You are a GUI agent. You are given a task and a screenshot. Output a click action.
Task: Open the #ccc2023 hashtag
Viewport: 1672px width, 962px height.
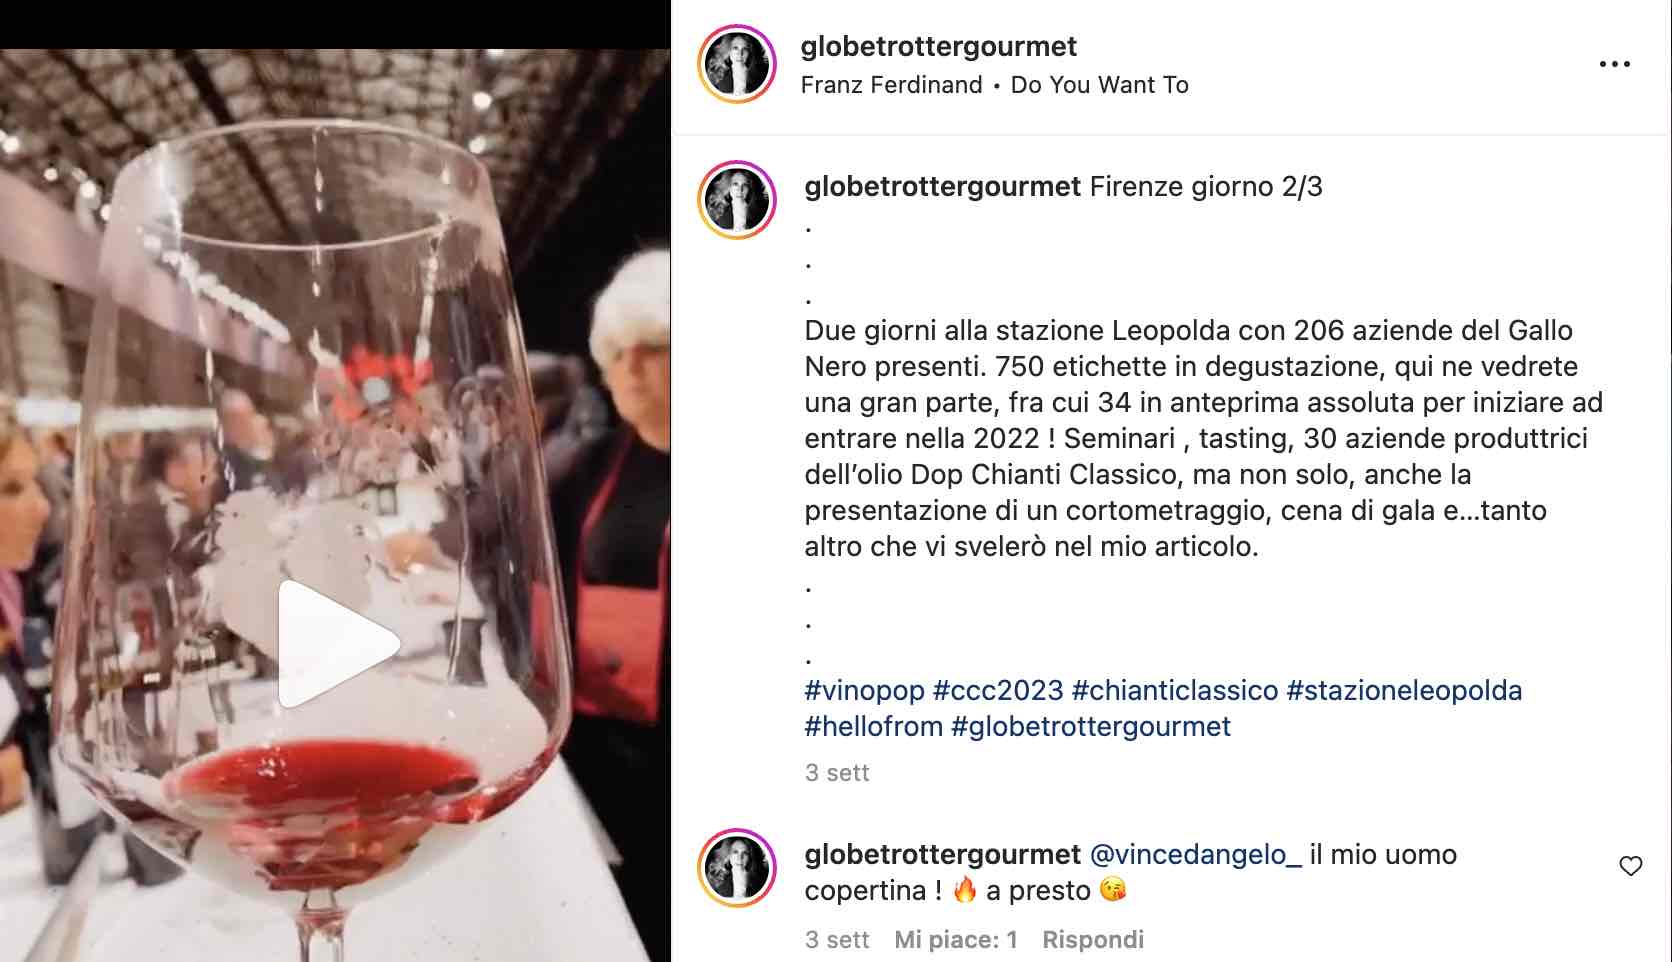click(997, 691)
